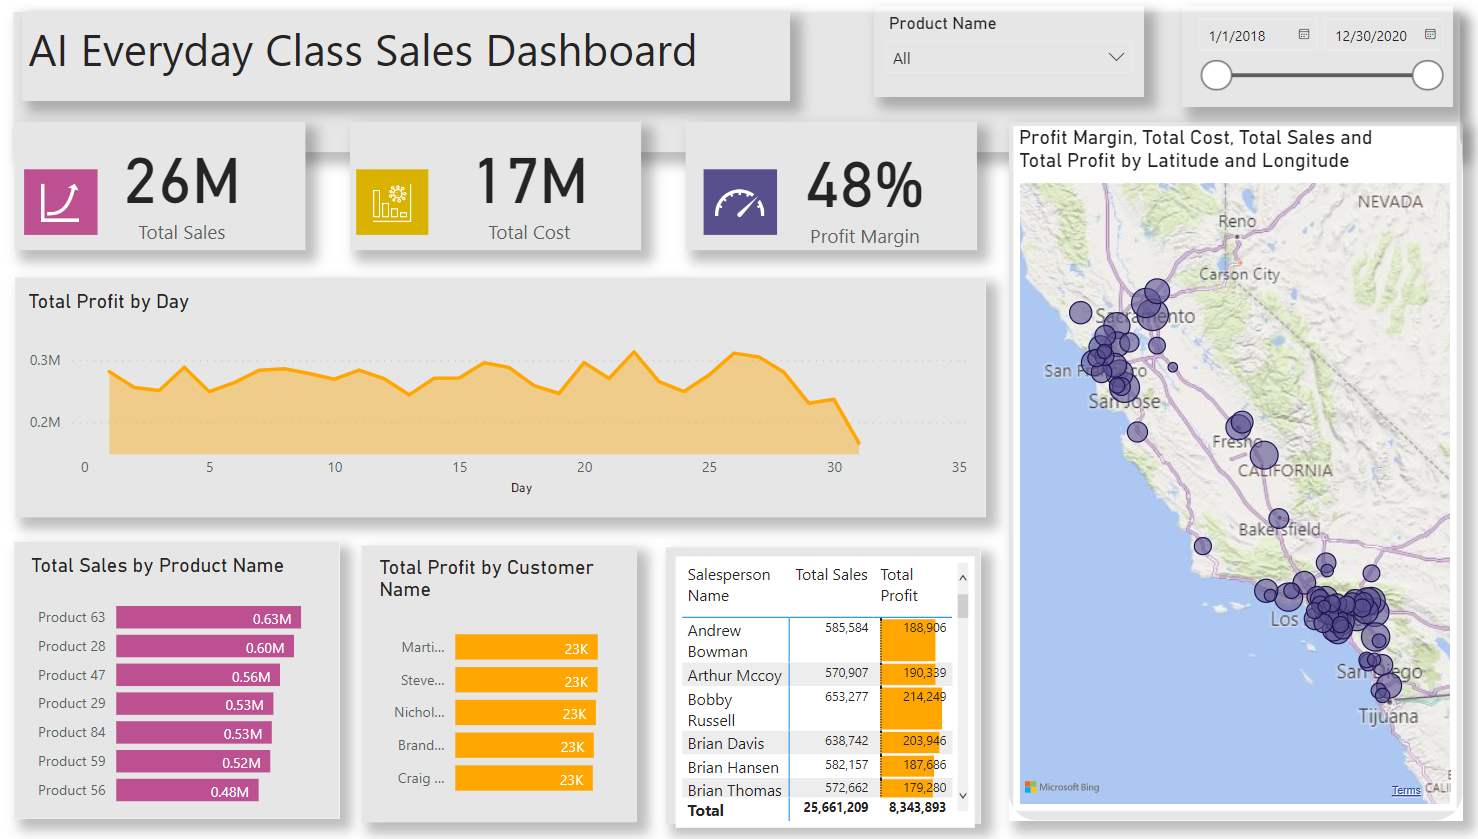The height and width of the screenshot is (839, 1478).
Task: Select the Brian Hansen table row
Action: pos(817,767)
